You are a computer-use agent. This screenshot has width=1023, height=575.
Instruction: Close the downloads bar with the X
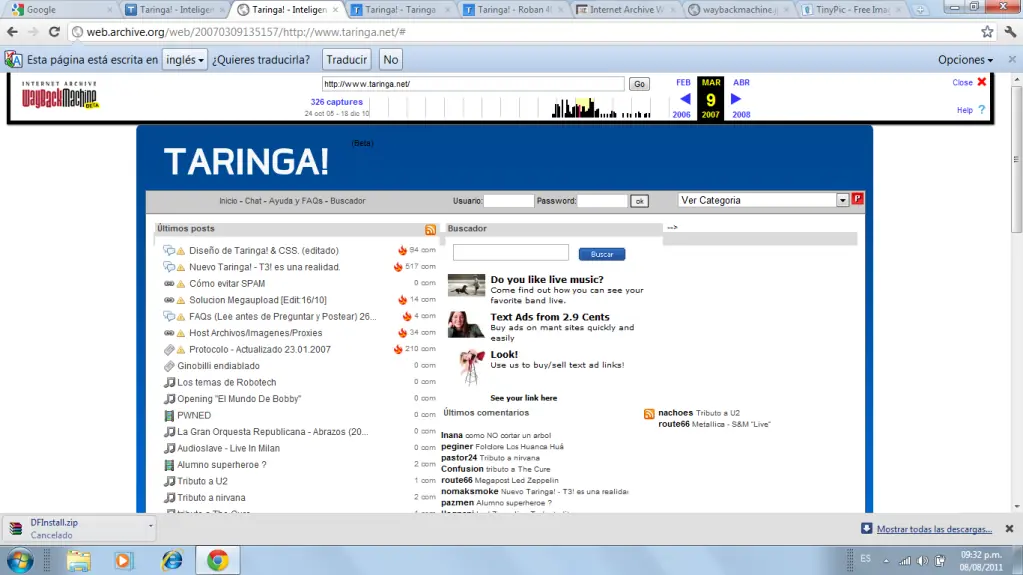[x=1009, y=529]
